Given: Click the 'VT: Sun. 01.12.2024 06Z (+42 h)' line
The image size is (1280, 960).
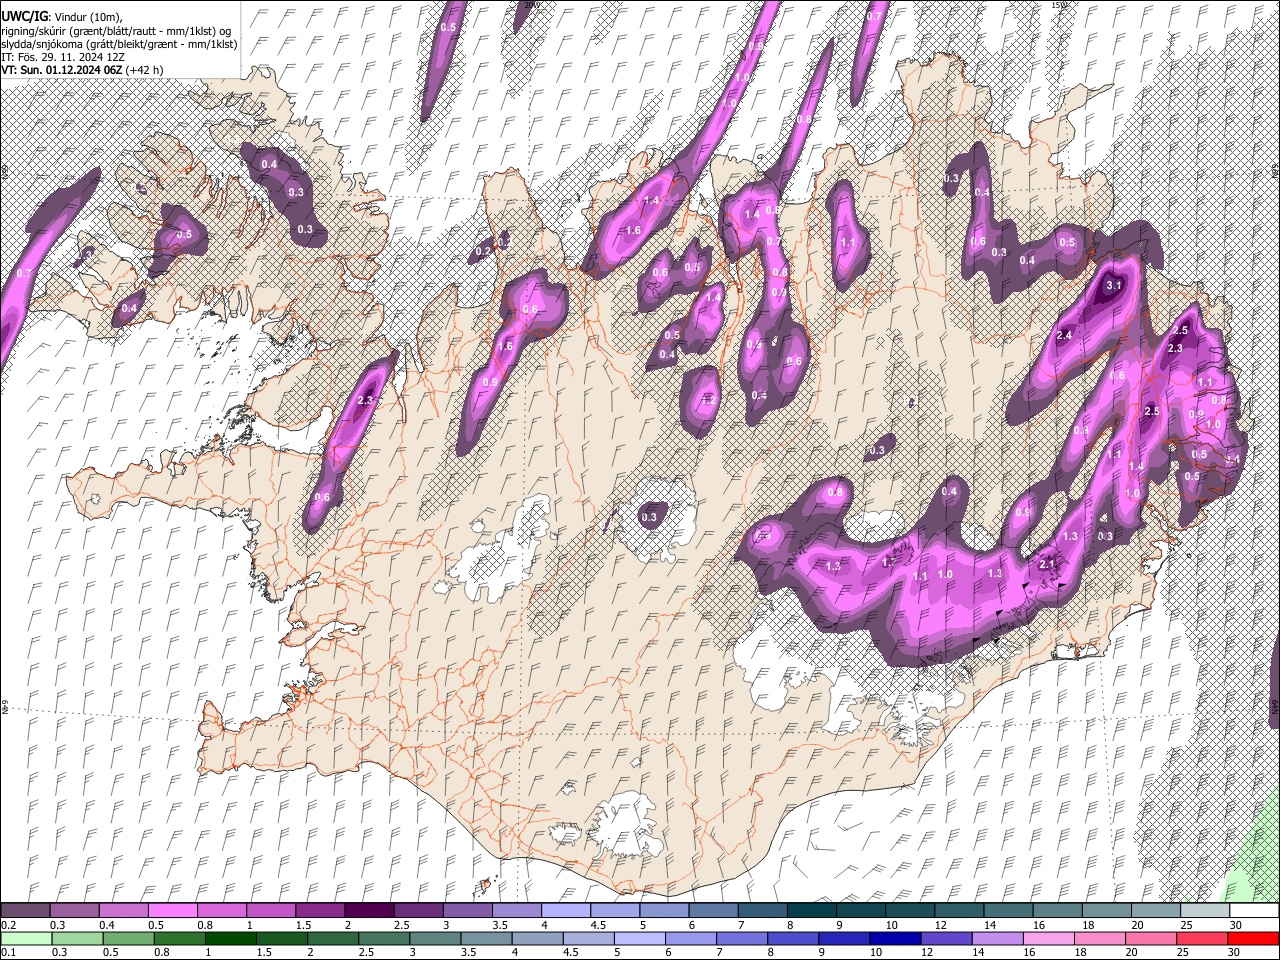Looking at the screenshot, I should (x=82, y=70).
